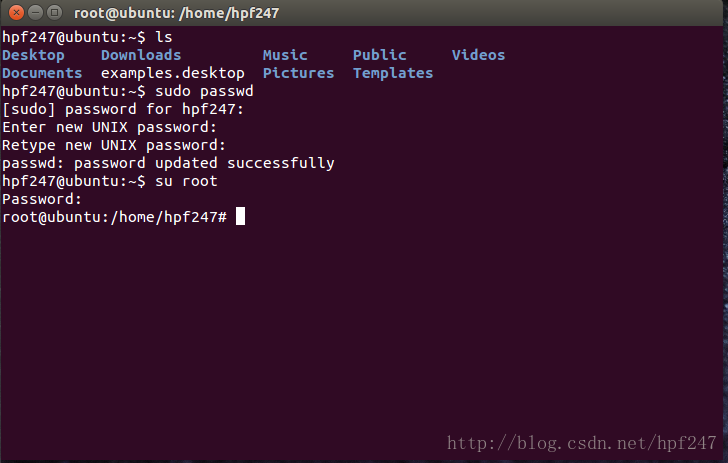
Task: Select the Public directory entry
Action: pos(380,55)
